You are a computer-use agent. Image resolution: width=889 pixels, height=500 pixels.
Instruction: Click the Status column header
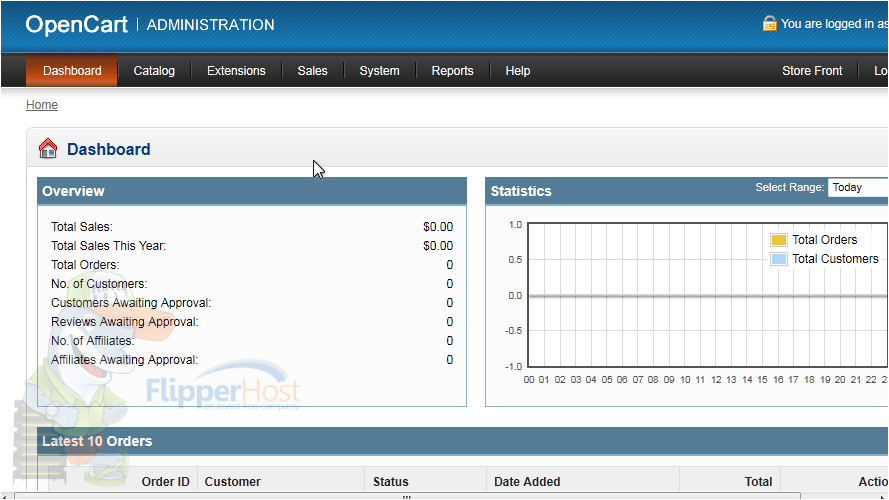pos(391,481)
